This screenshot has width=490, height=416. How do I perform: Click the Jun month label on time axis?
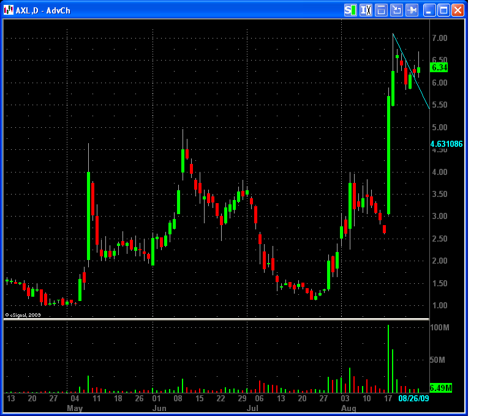159,408
